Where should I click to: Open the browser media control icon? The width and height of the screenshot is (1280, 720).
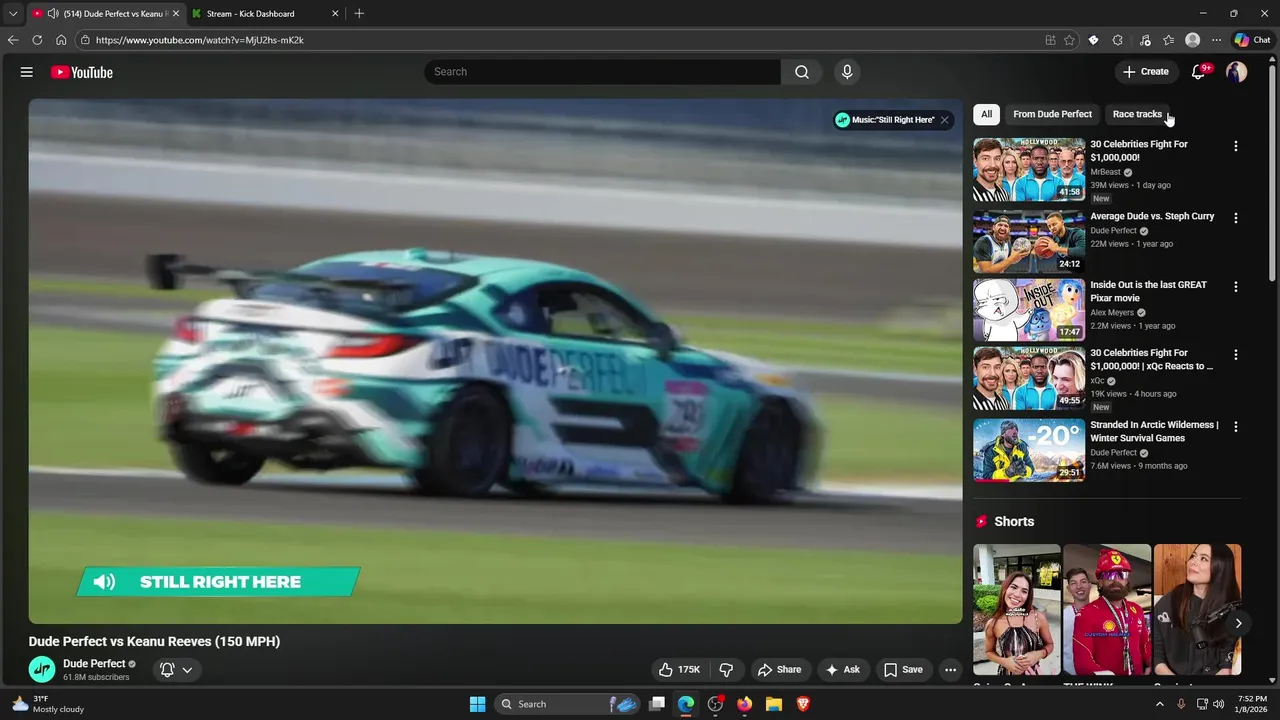coord(1145,40)
